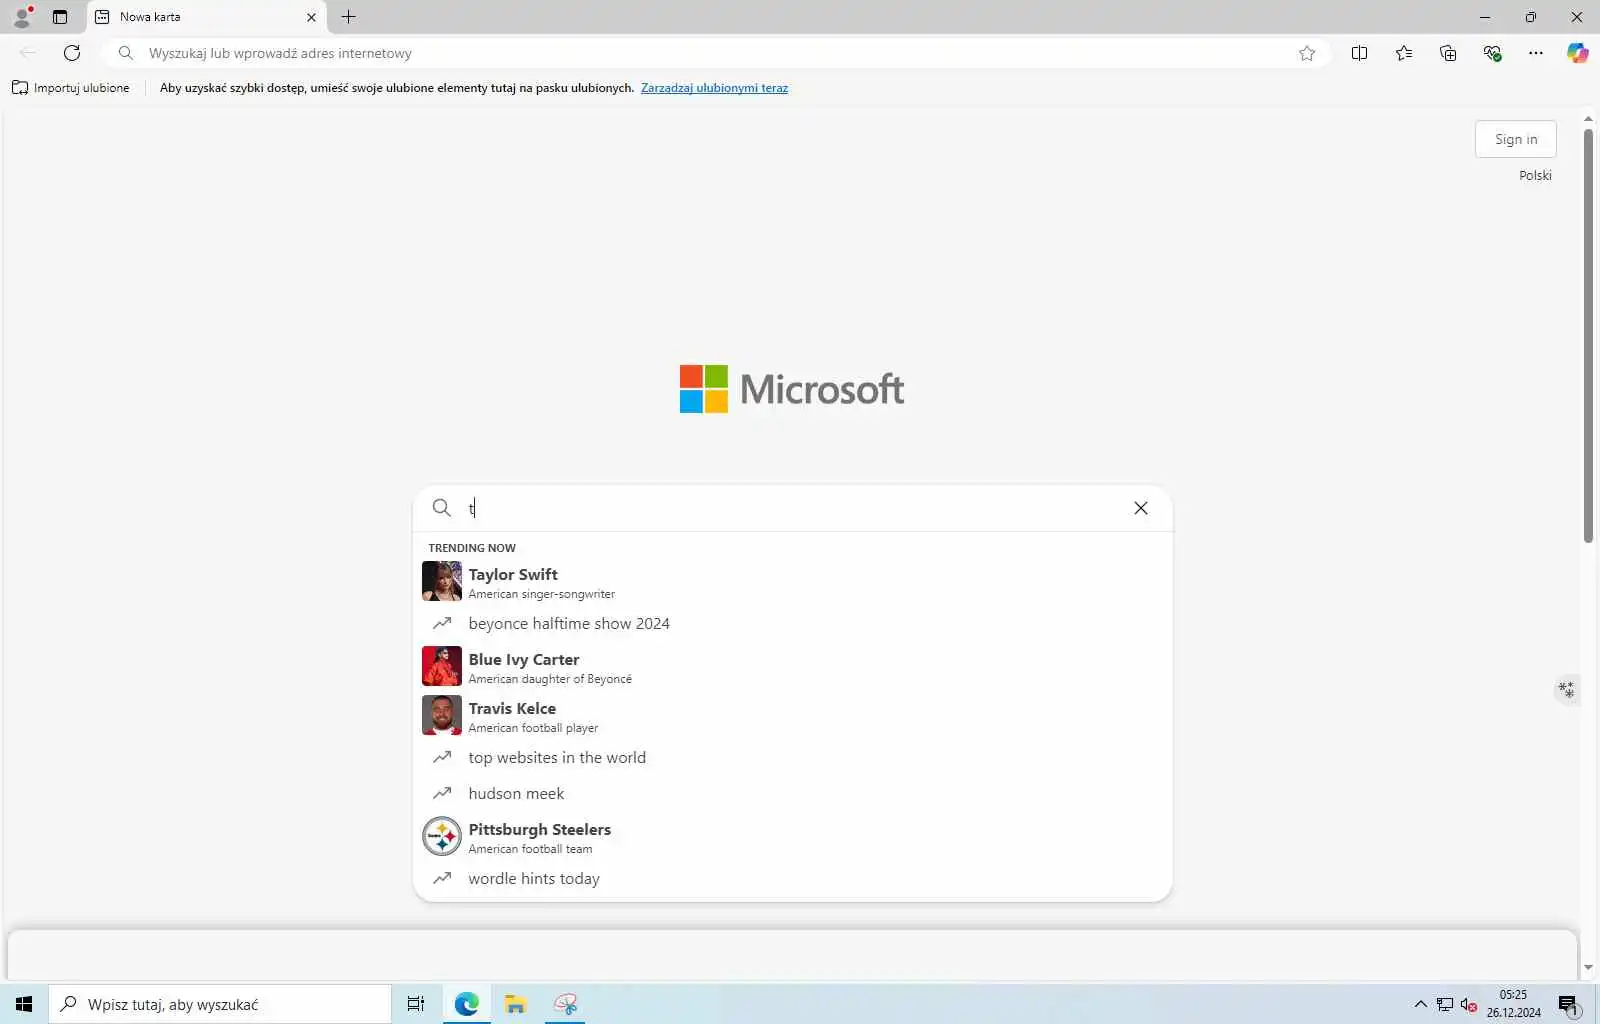Show hidden system tray icons
Image resolution: width=1600 pixels, height=1024 pixels.
point(1420,1004)
